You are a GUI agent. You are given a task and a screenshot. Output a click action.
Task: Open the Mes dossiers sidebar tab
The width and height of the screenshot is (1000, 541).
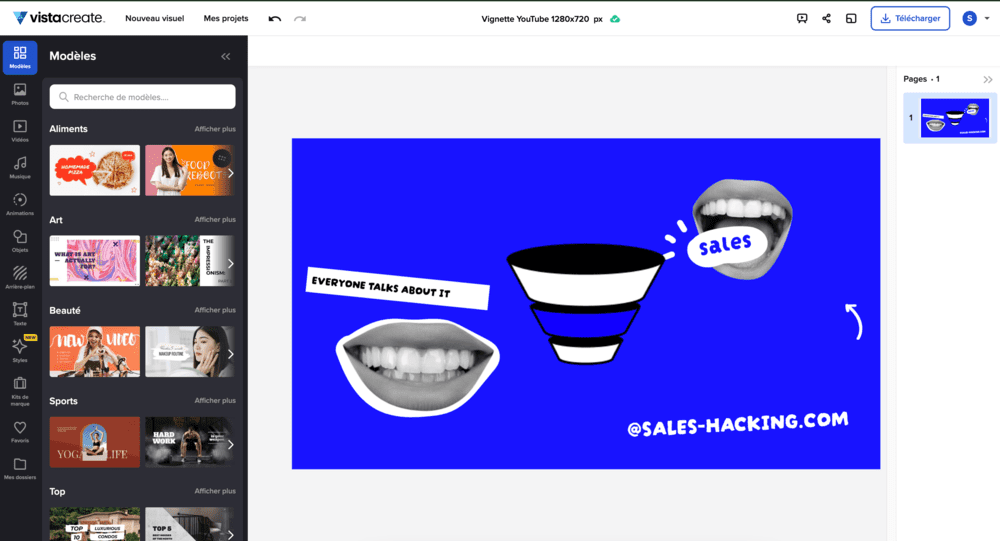[20, 468]
